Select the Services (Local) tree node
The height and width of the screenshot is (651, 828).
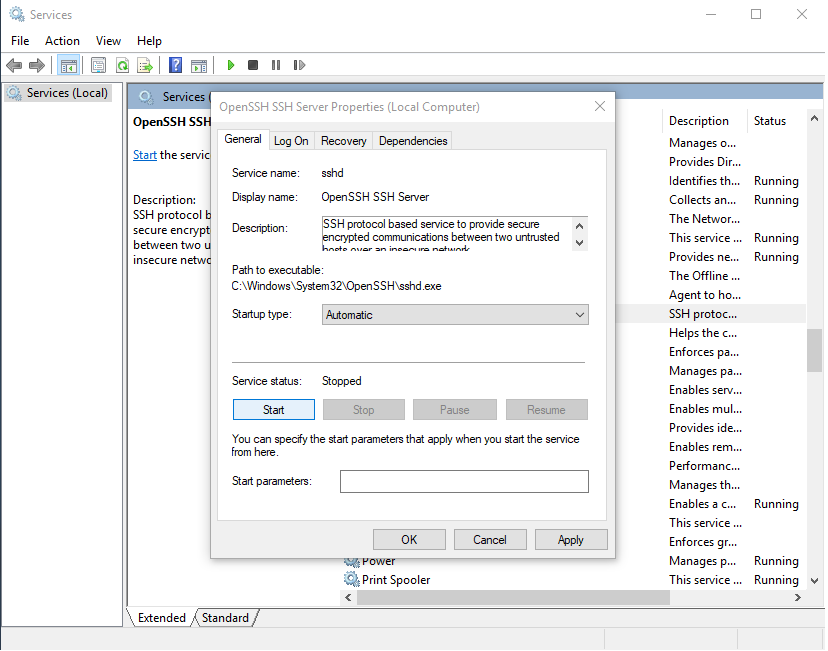click(x=58, y=93)
